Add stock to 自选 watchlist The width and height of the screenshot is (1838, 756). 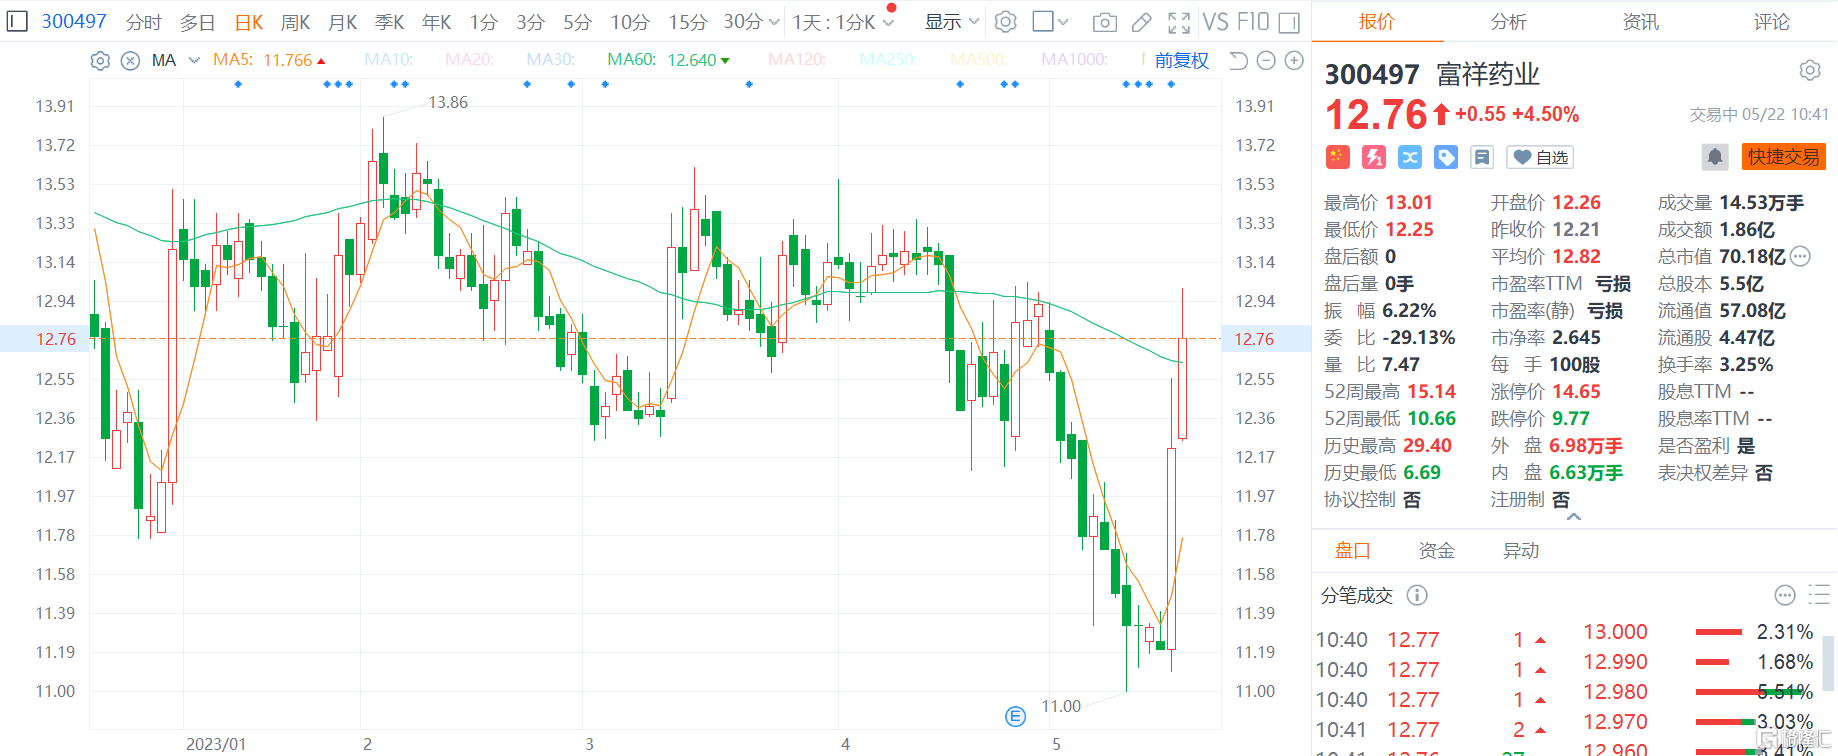(x=1540, y=157)
